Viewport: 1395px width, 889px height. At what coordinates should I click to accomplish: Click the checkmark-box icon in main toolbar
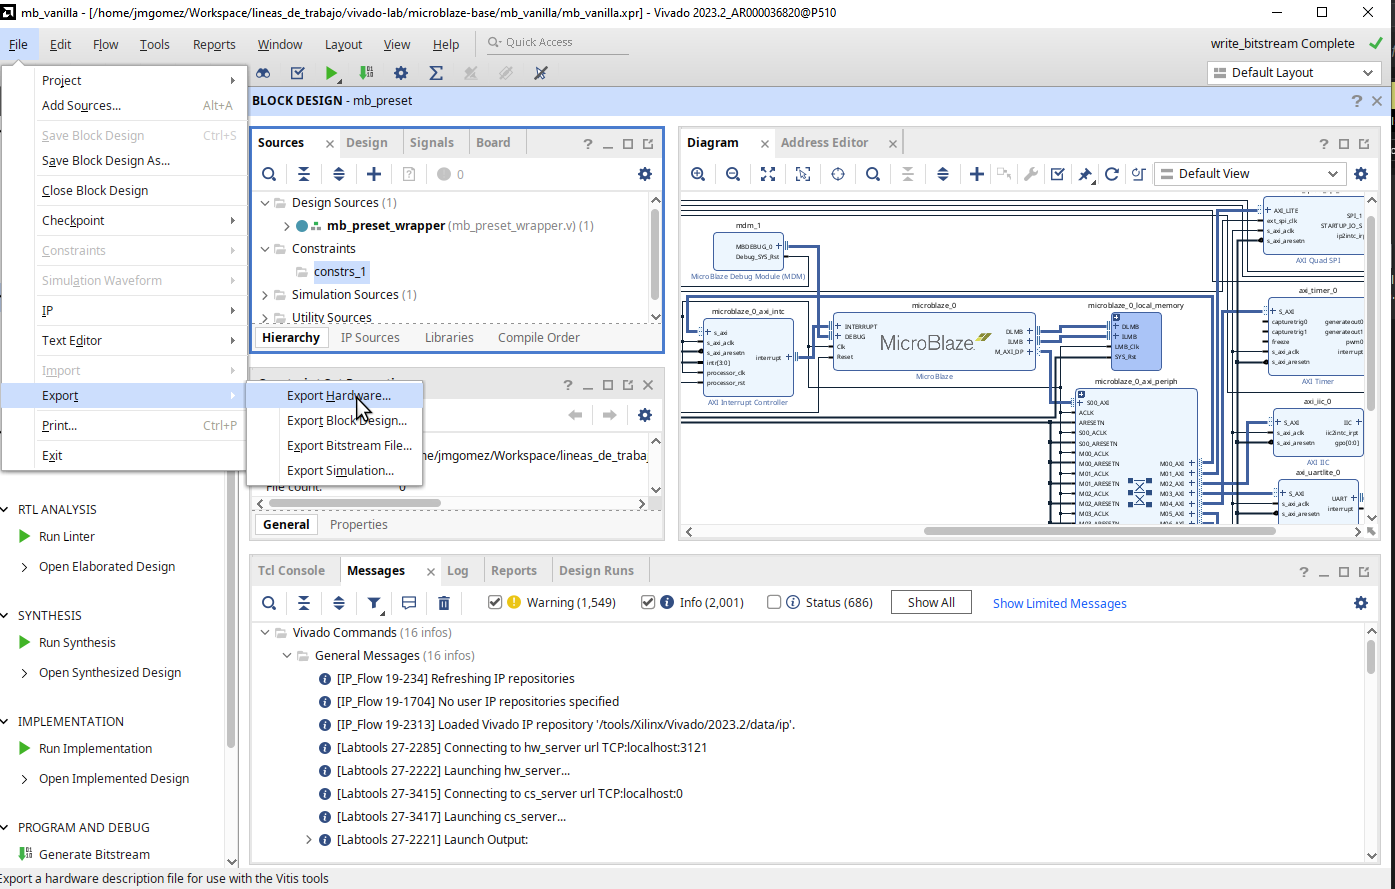tap(298, 73)
